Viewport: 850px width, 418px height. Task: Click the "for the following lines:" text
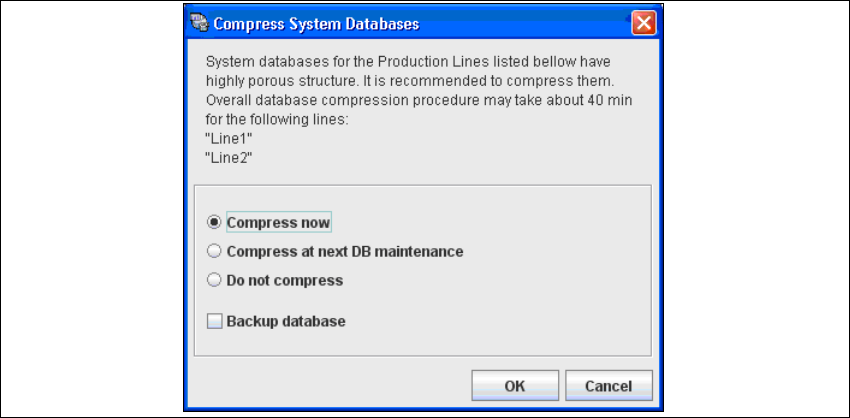pyautogui.click(x=274, y=120)
